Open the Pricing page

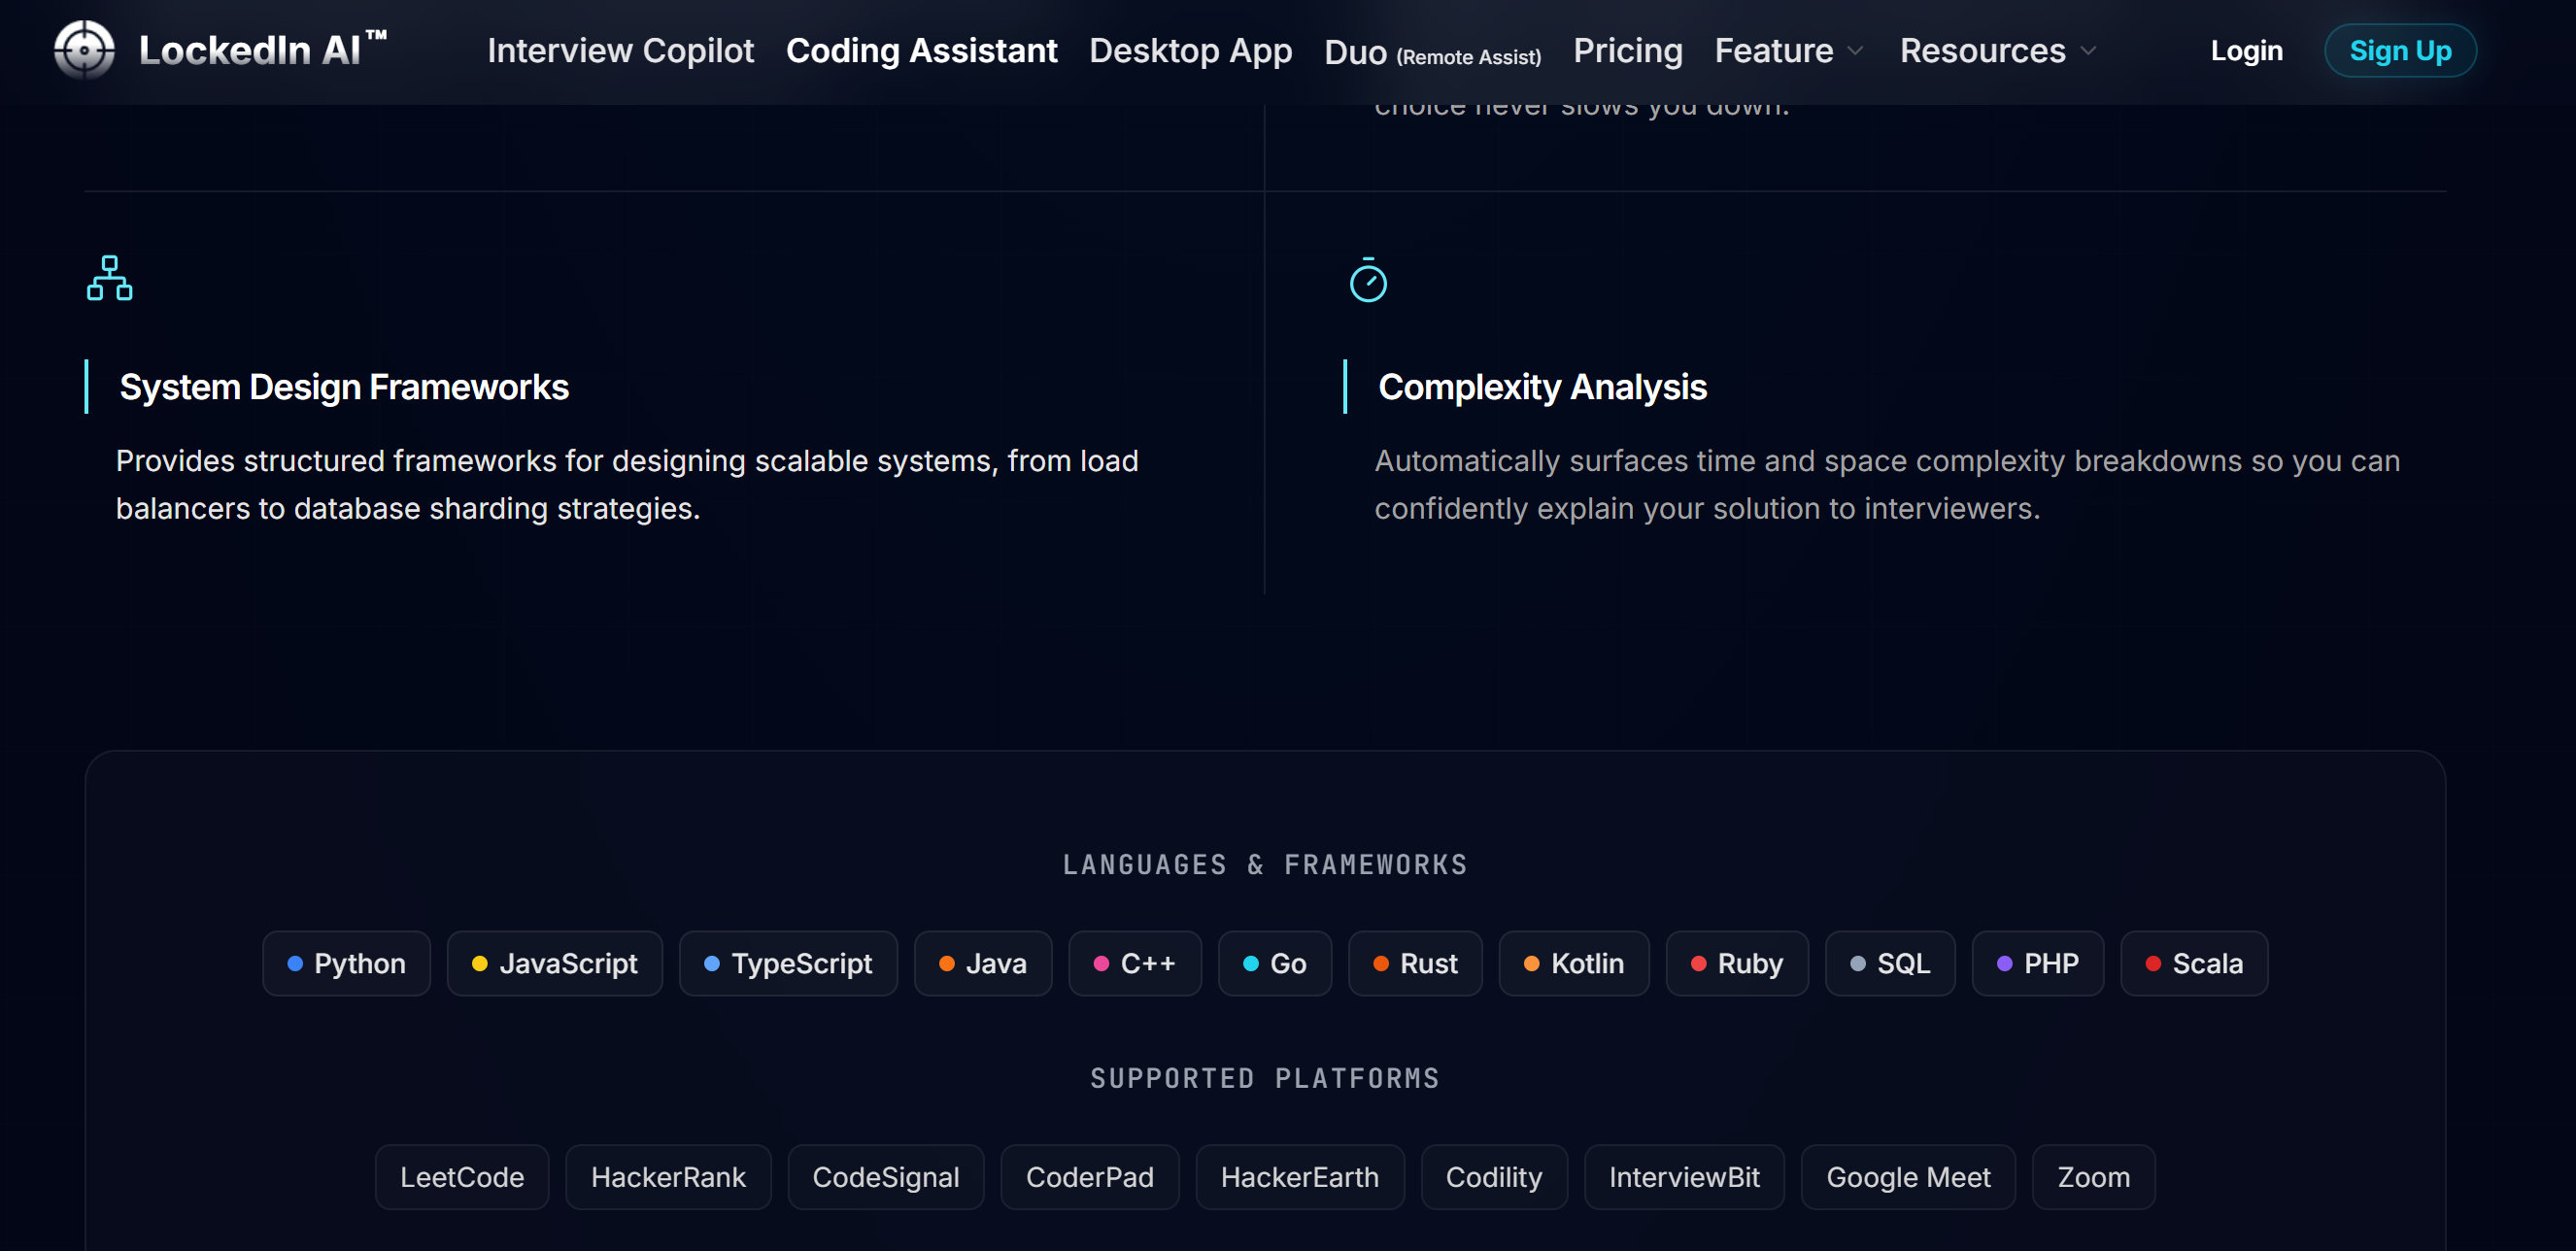[x=1627, y=50]
